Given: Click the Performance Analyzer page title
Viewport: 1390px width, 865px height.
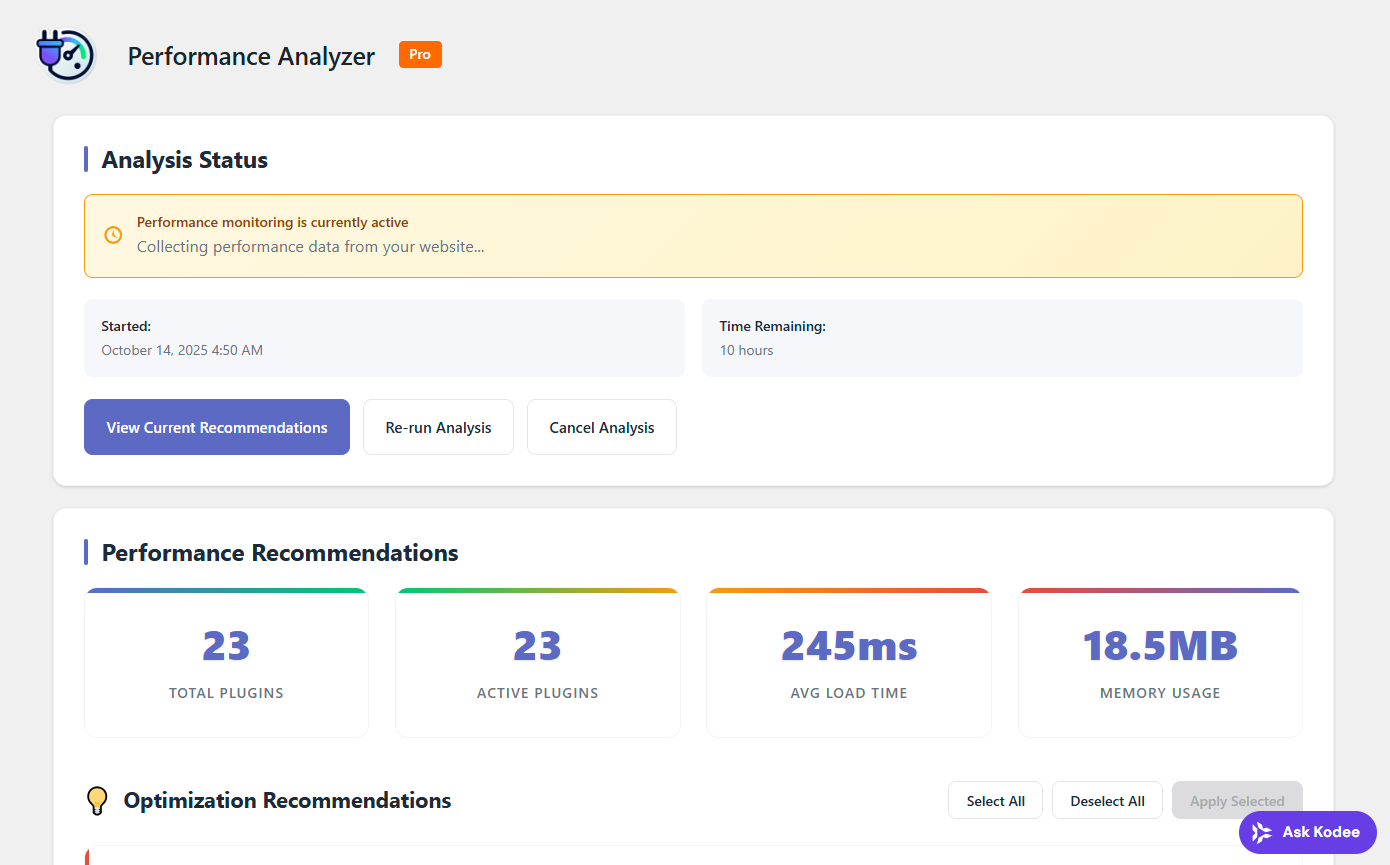Looking at the screenshot, I should tap(251, 57).
